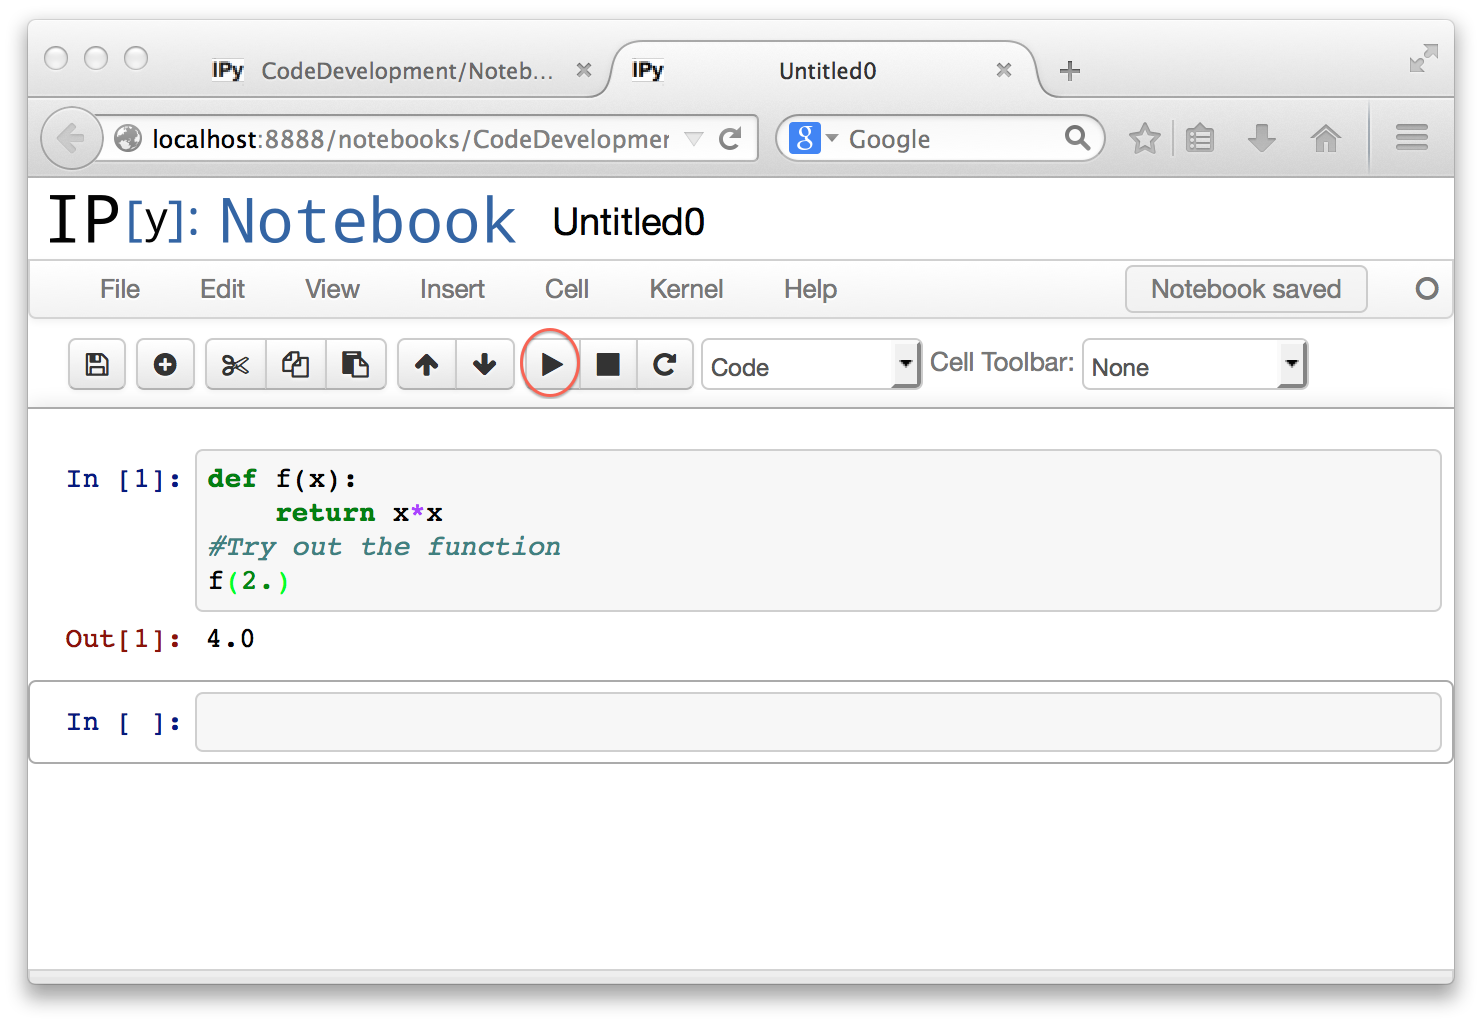Run the cell with the play button
Viewport: 1482px width, 1024px height.
click(551, 365)
